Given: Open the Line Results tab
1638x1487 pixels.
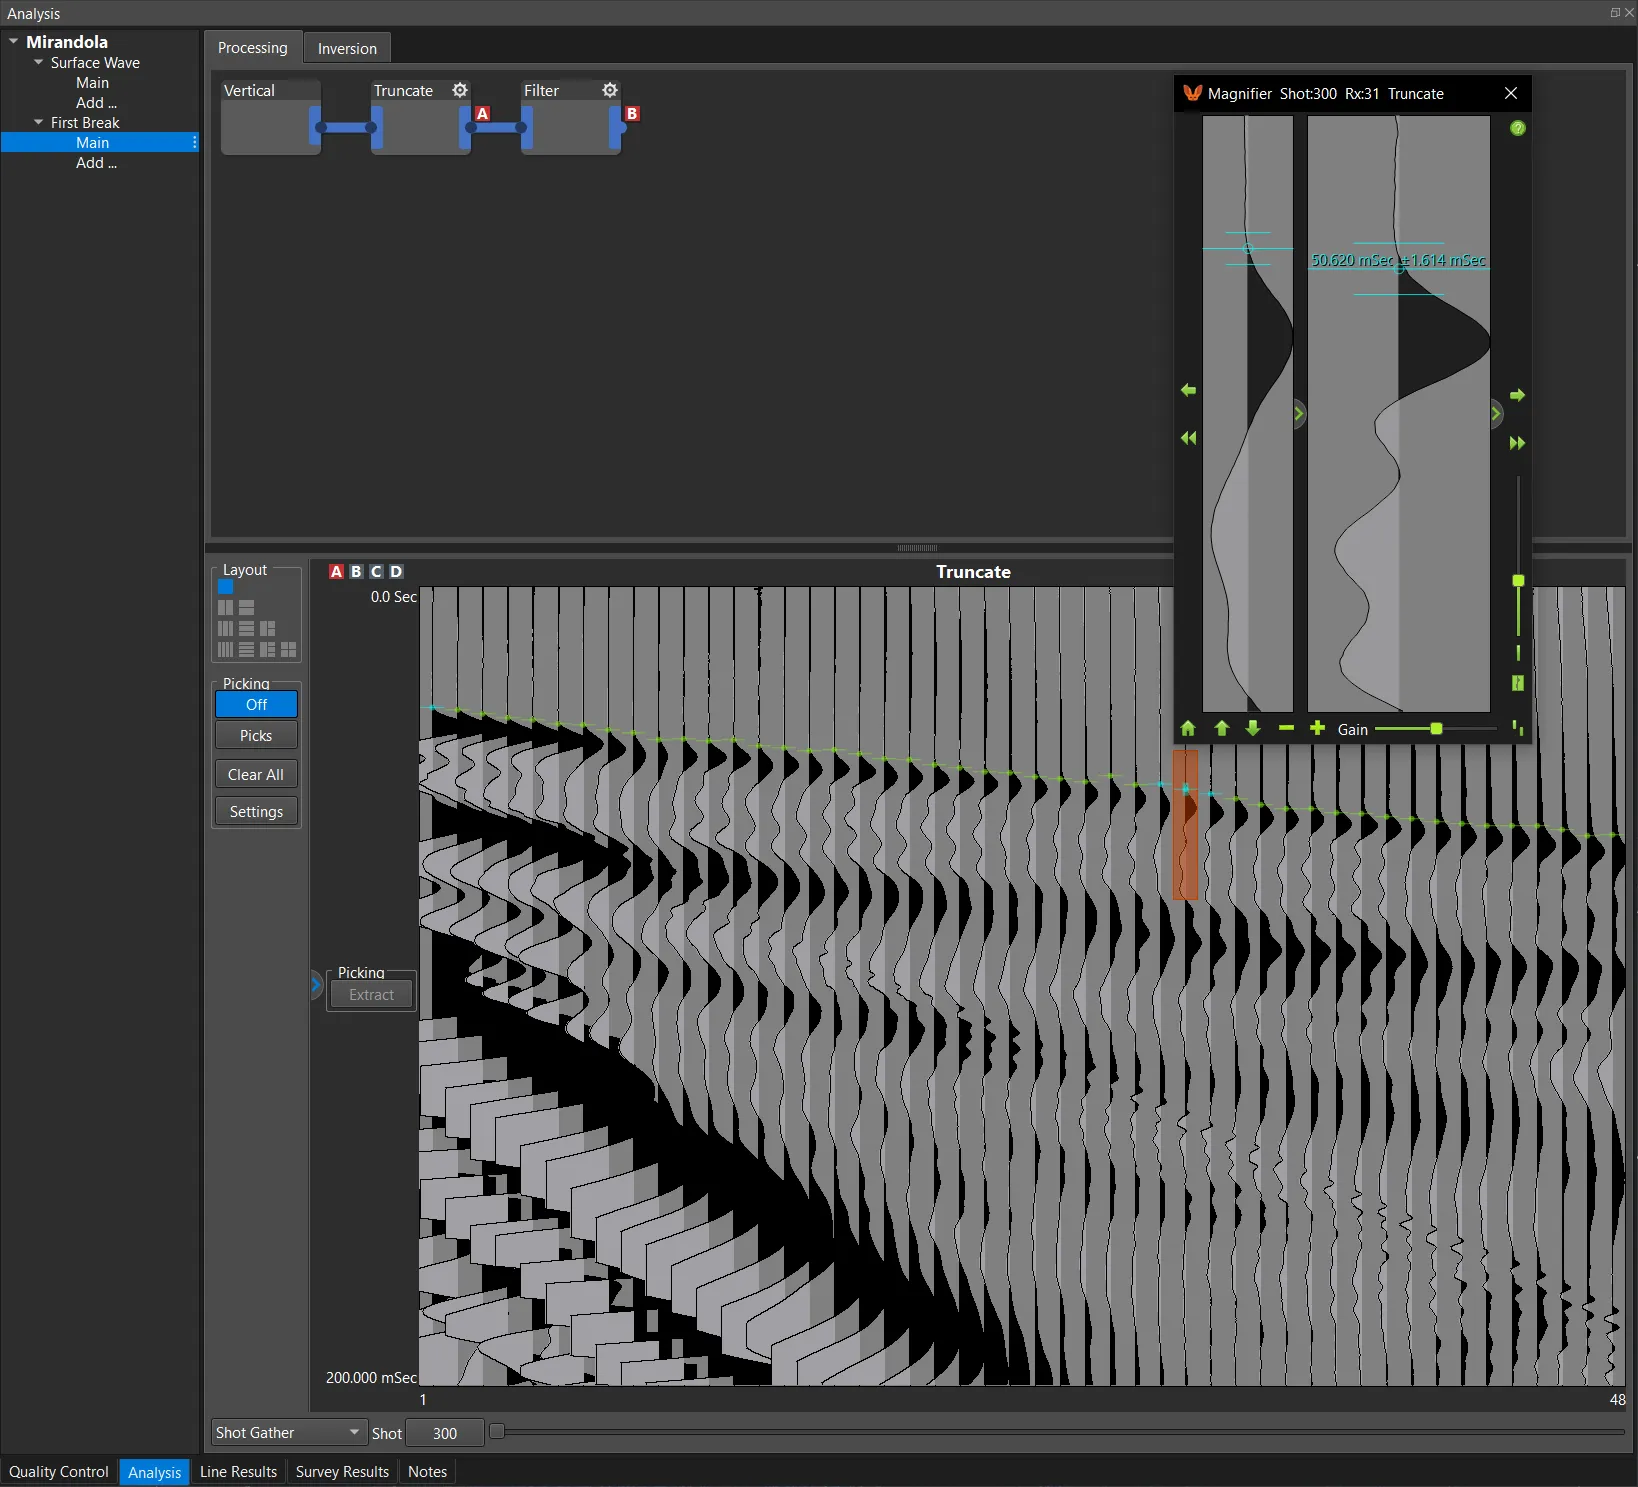Looking at the screenshot, I should (x=238, y=1472).
